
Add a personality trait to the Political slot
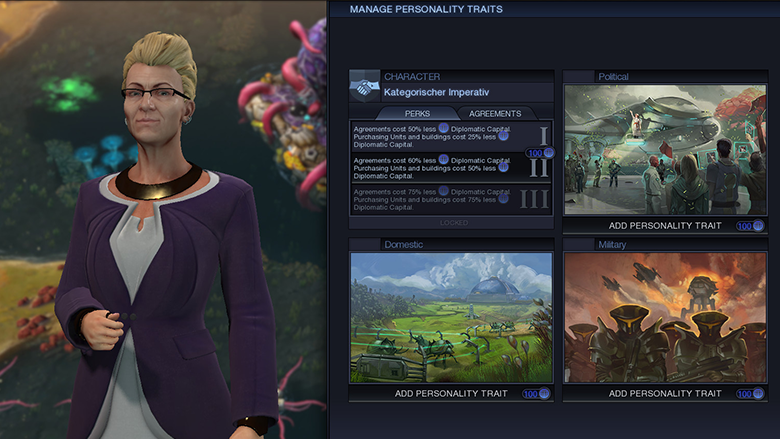click(x=665, y=226)
